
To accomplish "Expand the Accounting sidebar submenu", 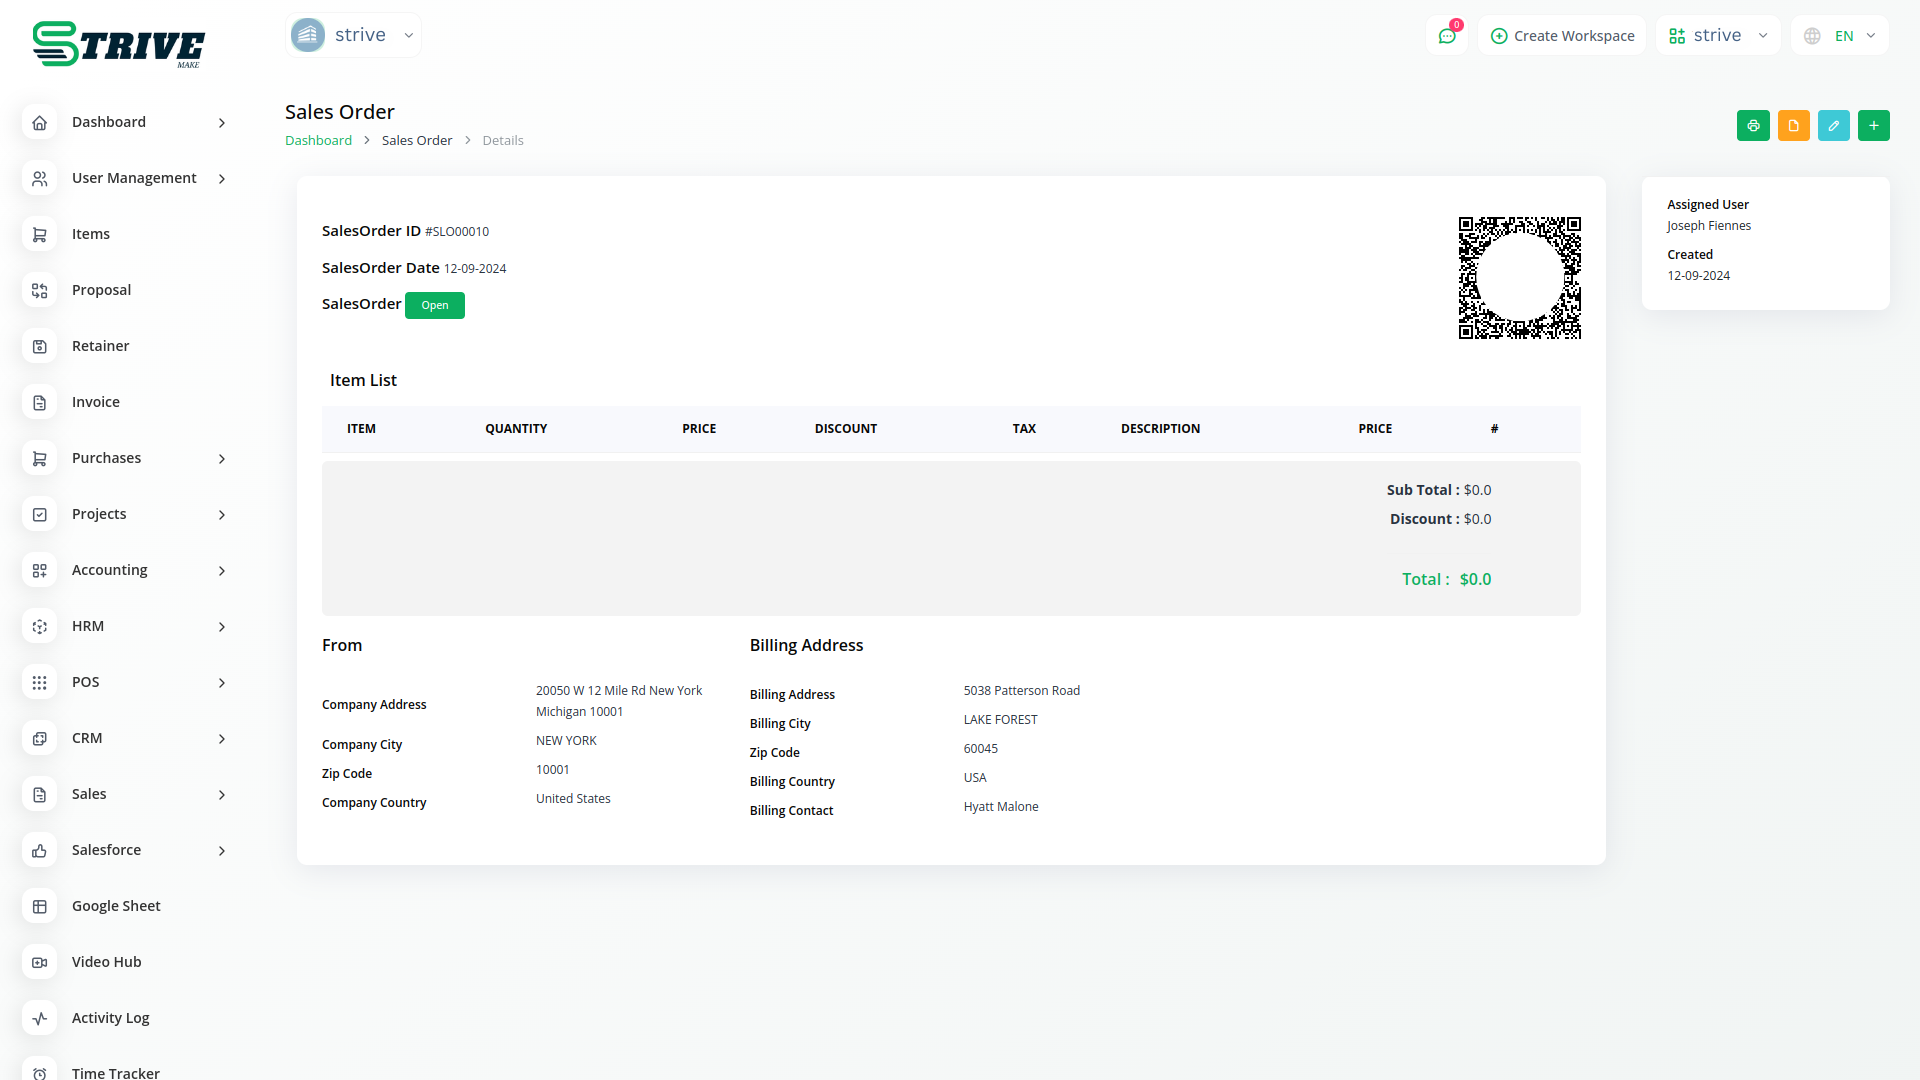I will pyautogui.click(x=222, y=570).
